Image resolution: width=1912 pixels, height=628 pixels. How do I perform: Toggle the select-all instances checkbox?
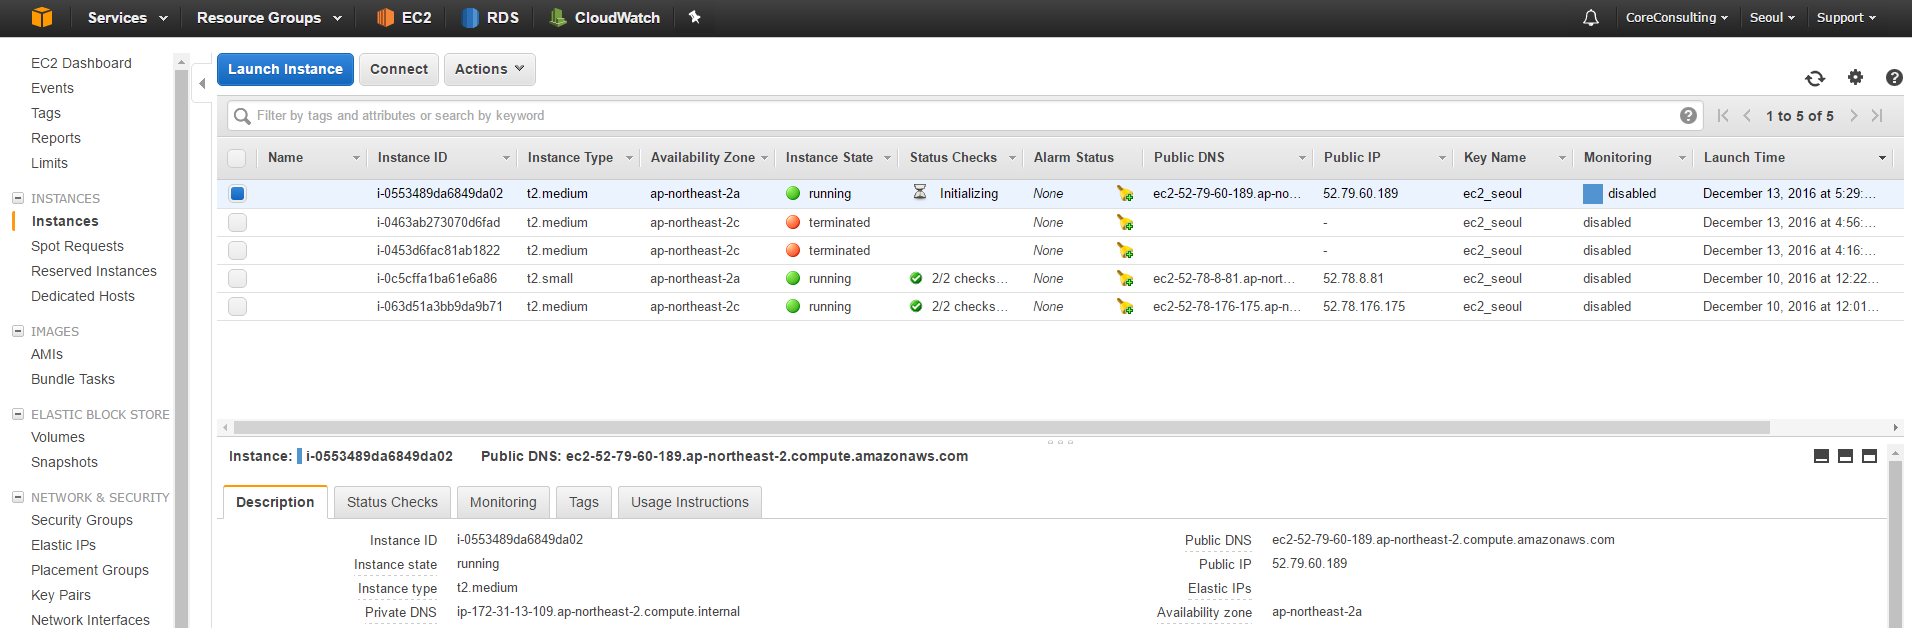pos(237,158)
